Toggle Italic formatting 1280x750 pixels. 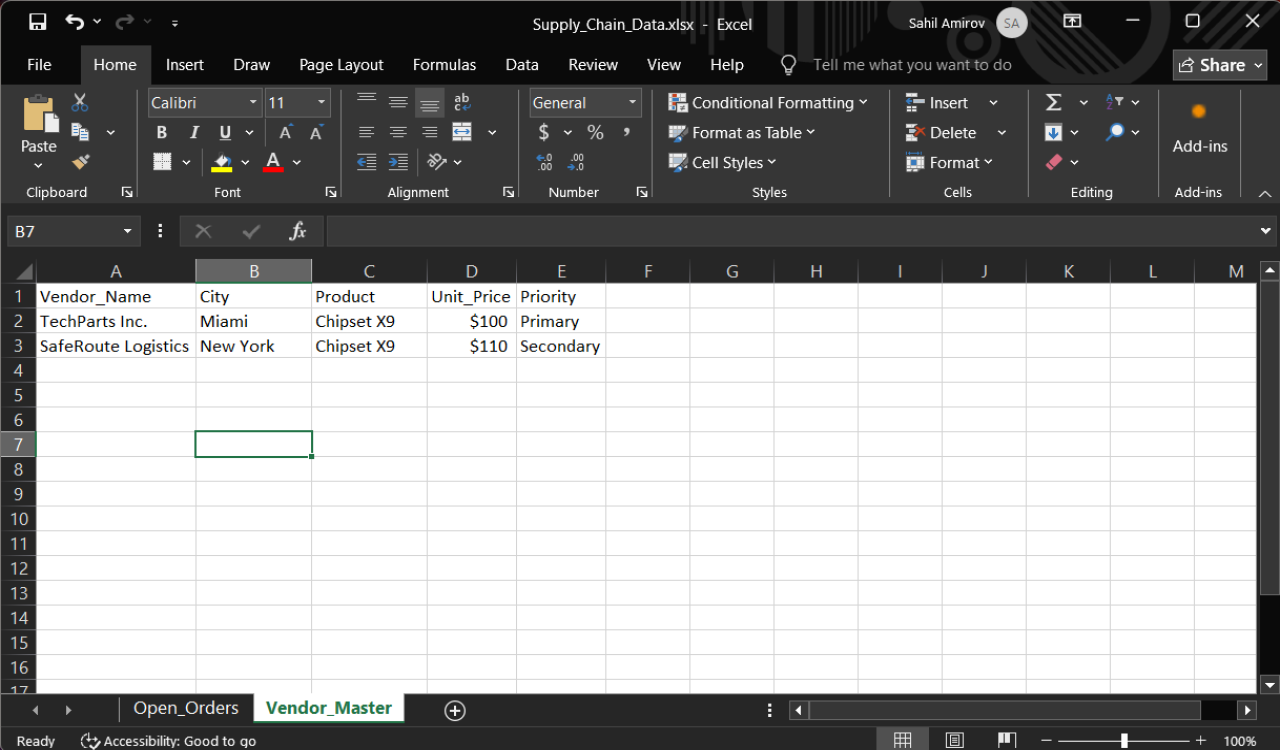point(194,133)
